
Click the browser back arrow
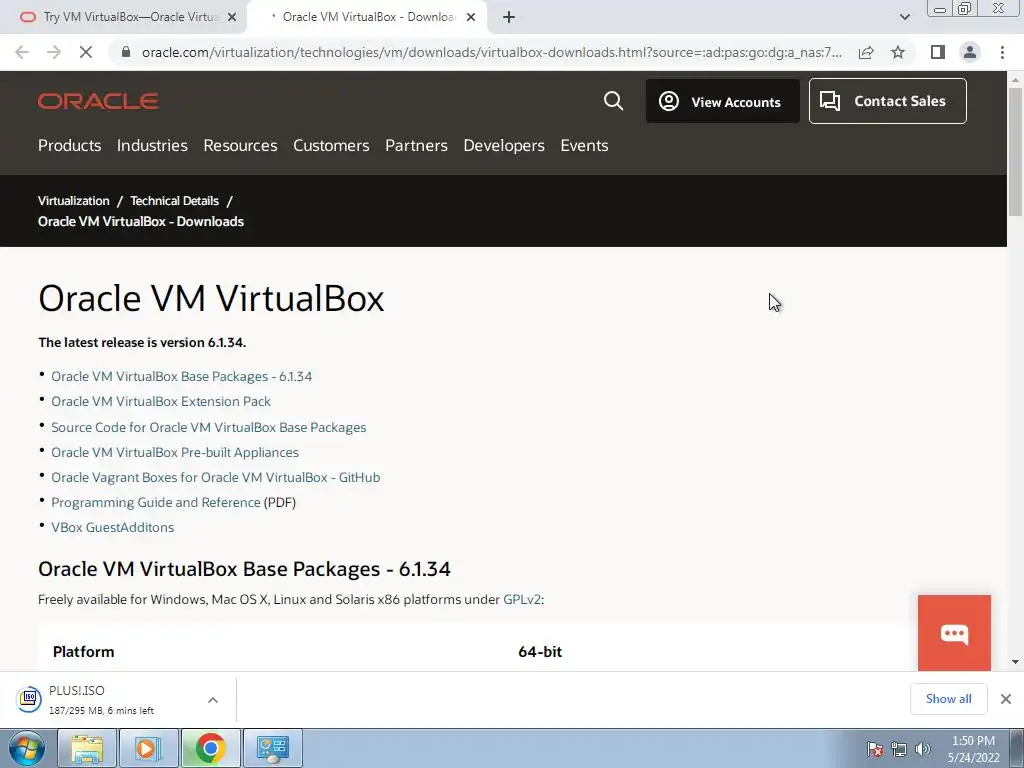point(22,52)
